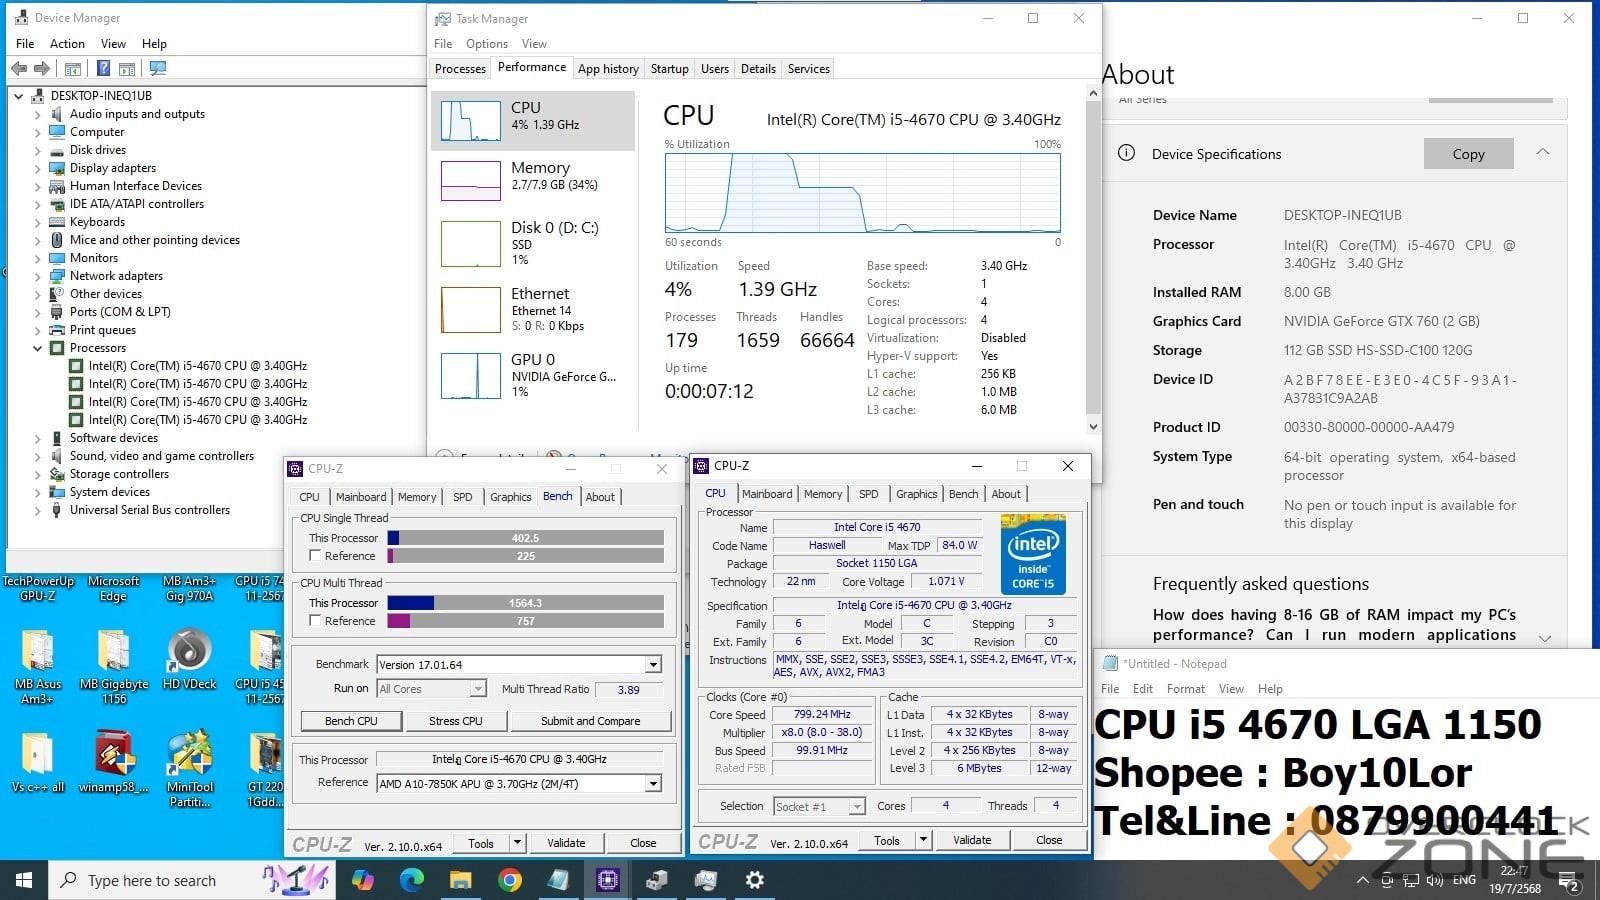The width and height of the screenshot is (1600, 900).
Task: Click the volume speaker icon in system tray
Action: coord(1435,880)
